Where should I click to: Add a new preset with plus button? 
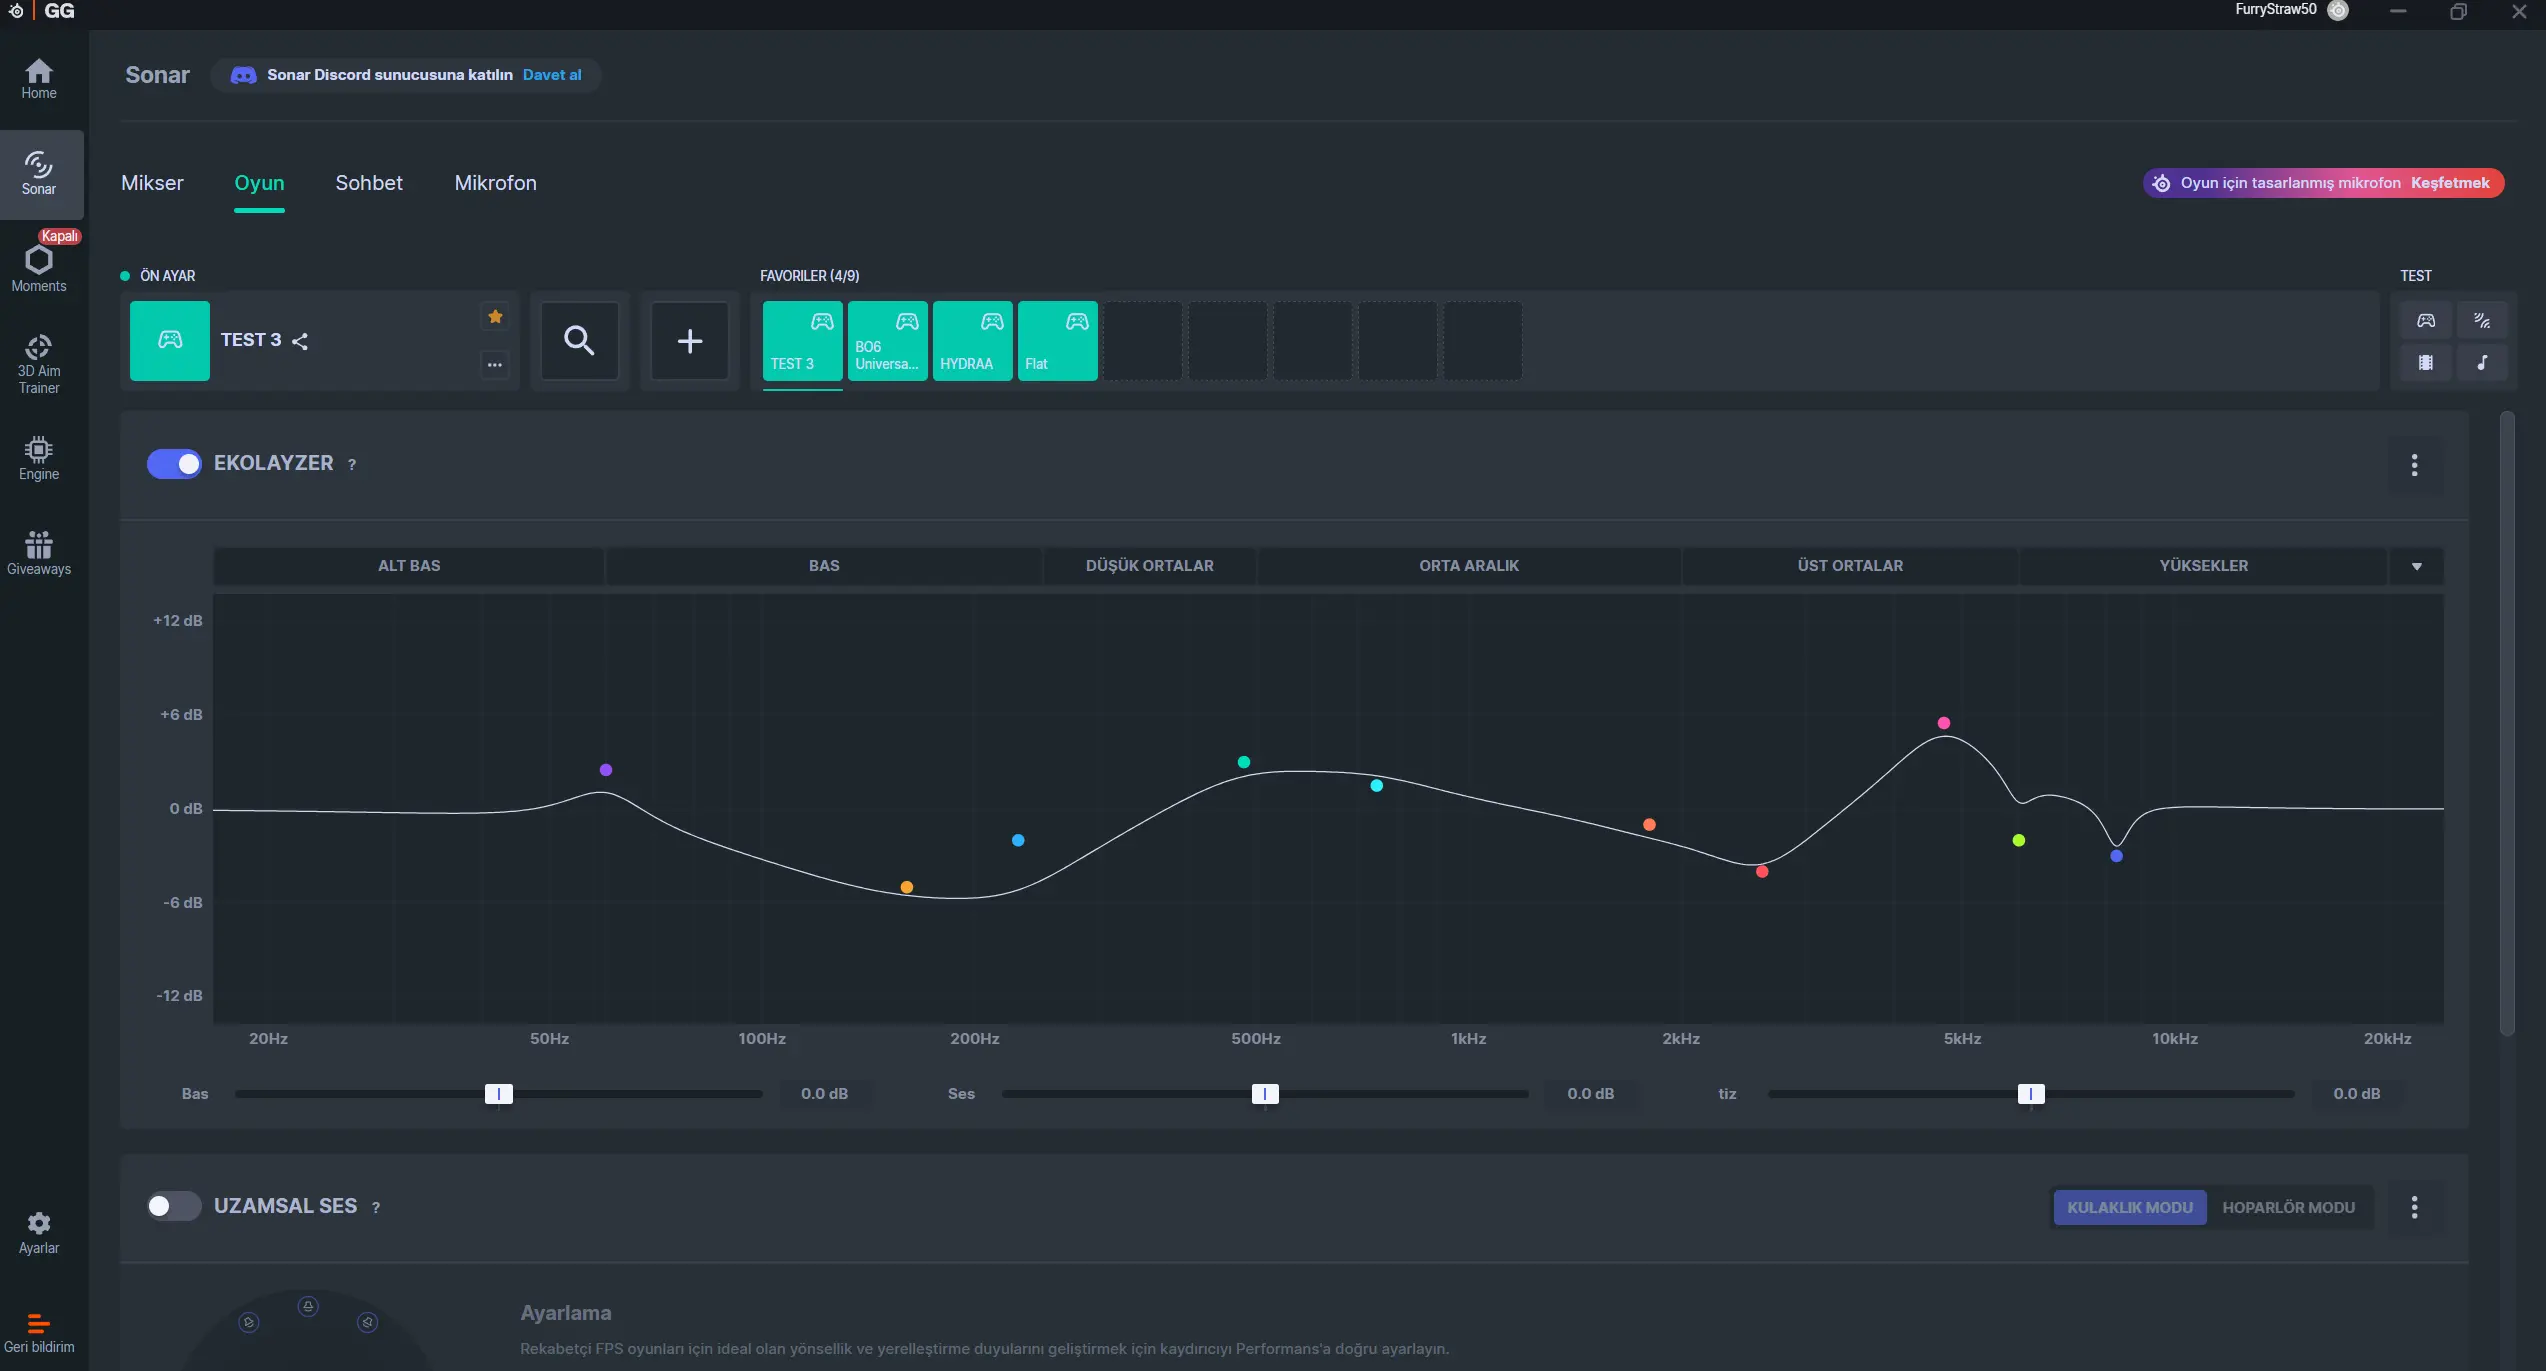pyautogui.click(x=690, y=341)
